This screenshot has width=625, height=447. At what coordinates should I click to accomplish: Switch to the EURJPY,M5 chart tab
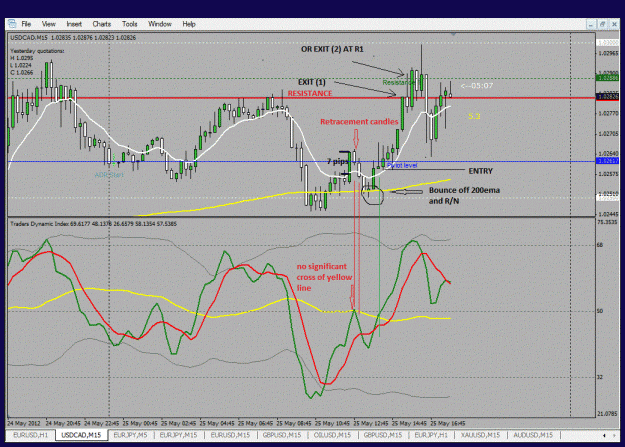click(130, 435)
